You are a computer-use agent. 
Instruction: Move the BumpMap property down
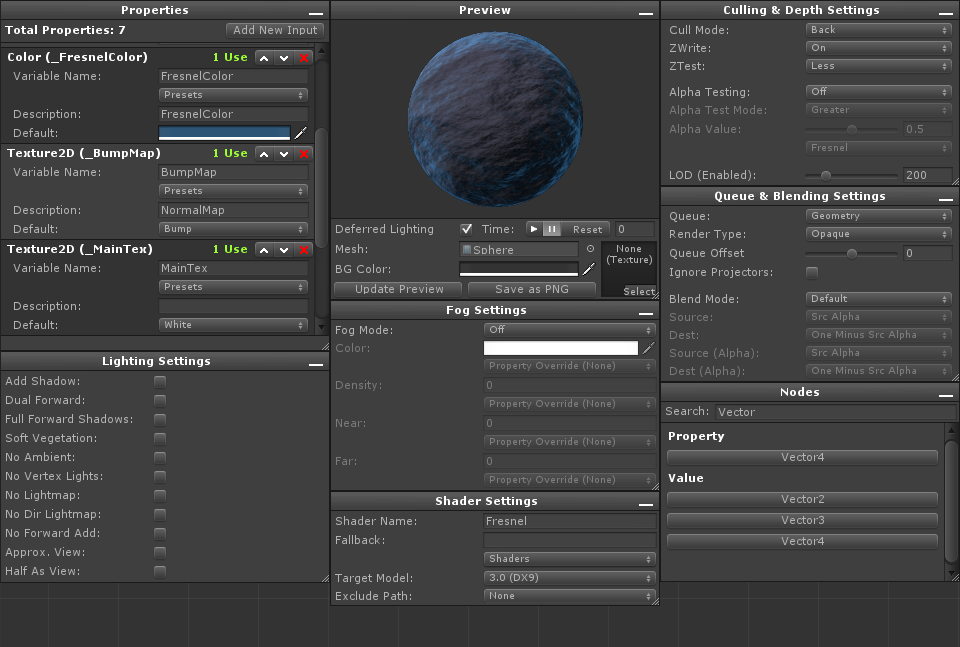tap(284, 154)
